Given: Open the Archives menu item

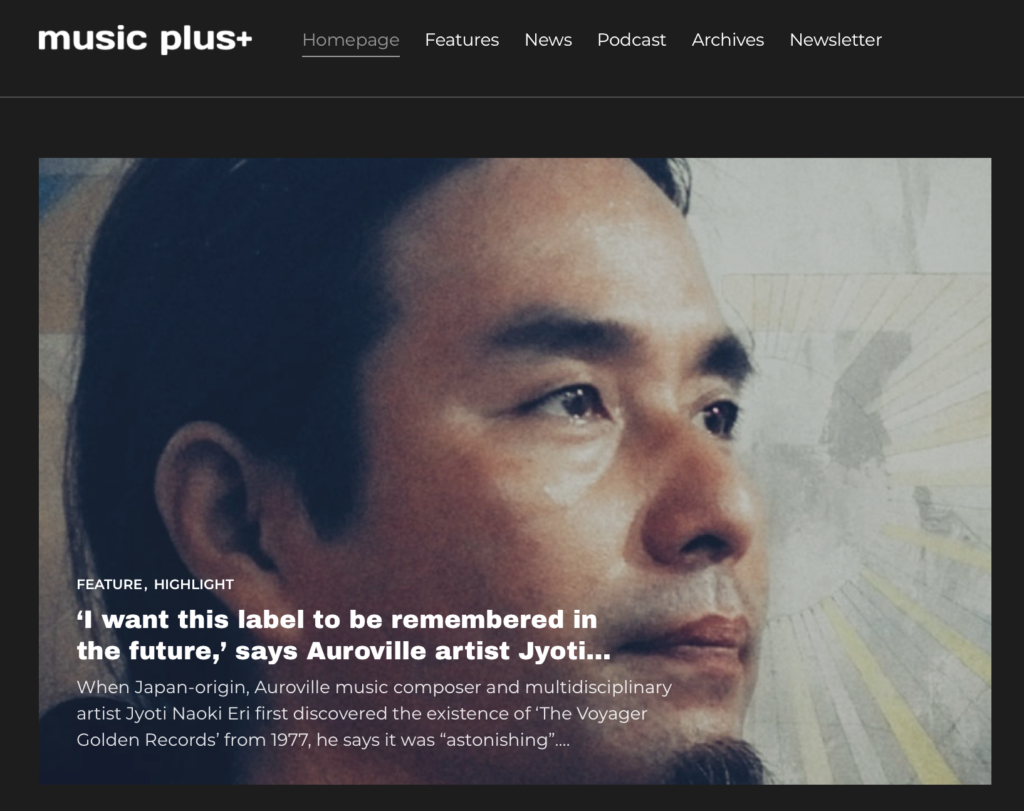Looking at the screenshot, I should [728, 40].
